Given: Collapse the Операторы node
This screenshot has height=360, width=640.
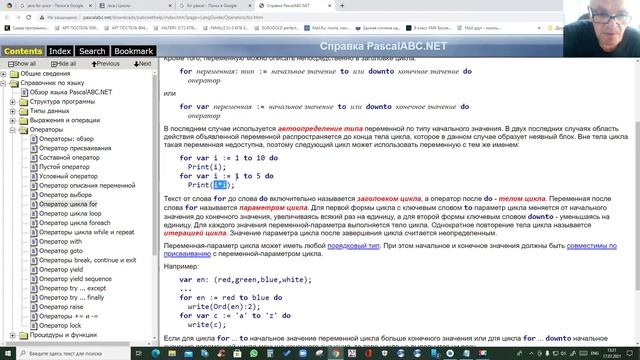Looking at the screenshot, I should [x=13, y=130].
